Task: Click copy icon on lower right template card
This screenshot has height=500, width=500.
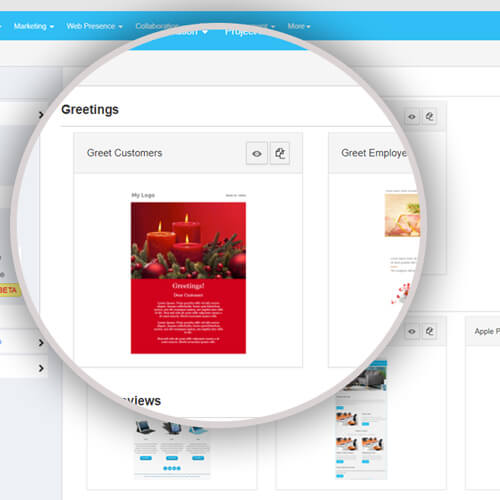Action: 429,331
